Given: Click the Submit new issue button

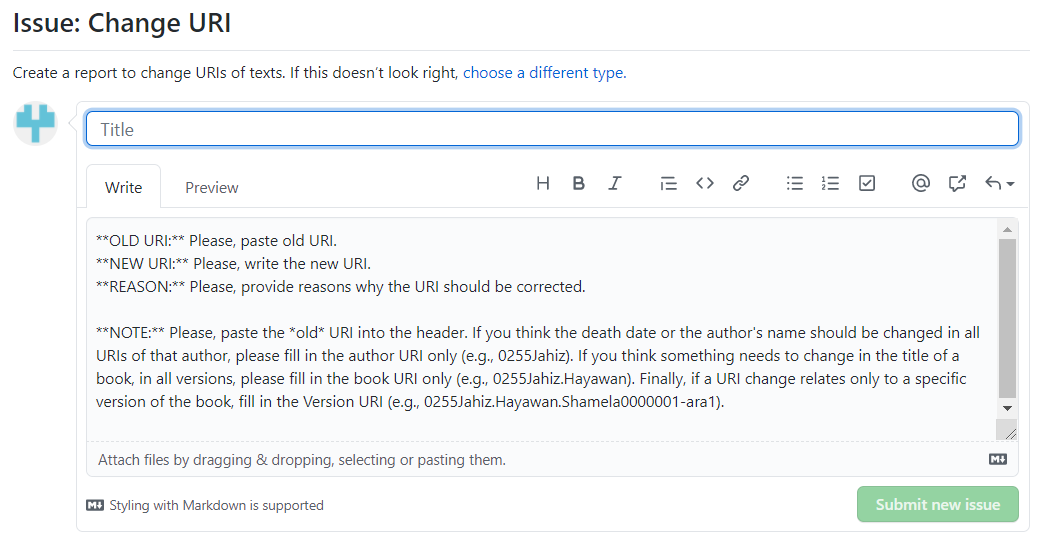Looking at the screenshot, I should pos(937,504).
